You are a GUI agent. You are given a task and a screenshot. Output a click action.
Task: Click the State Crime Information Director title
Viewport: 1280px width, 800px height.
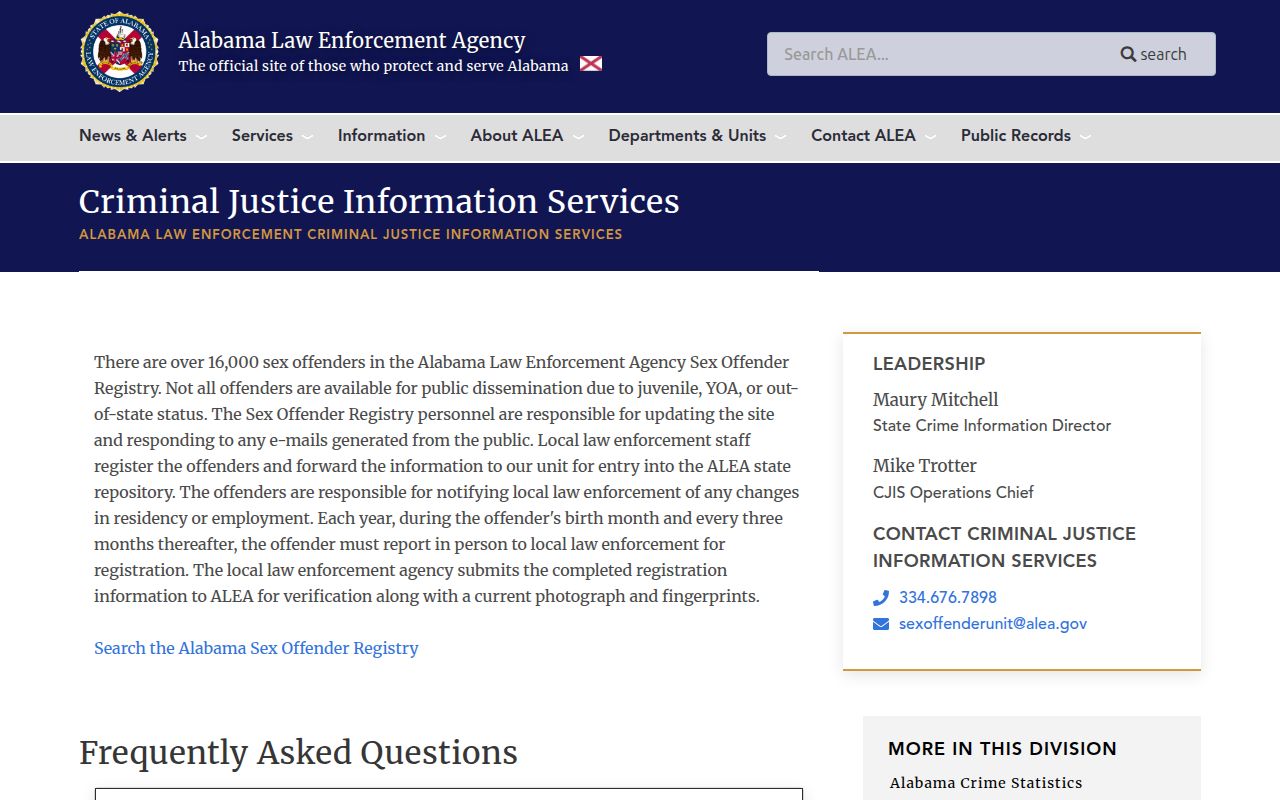pyautogui.click(x=992, y=426)
